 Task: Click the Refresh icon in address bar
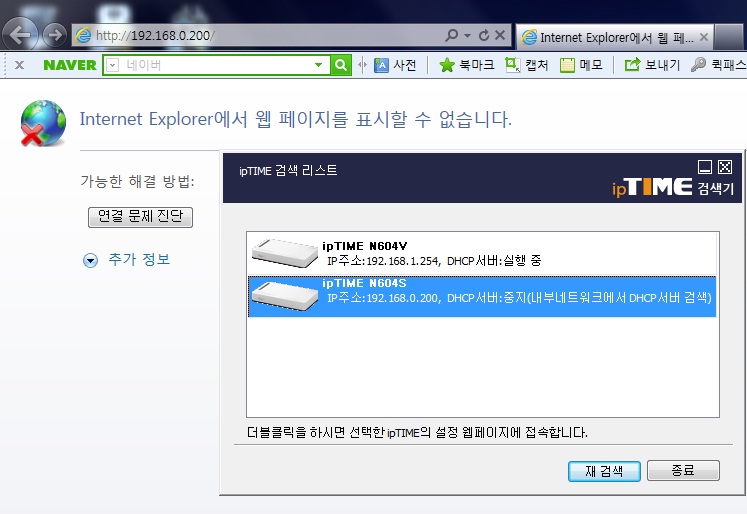(x=484, y=35)
